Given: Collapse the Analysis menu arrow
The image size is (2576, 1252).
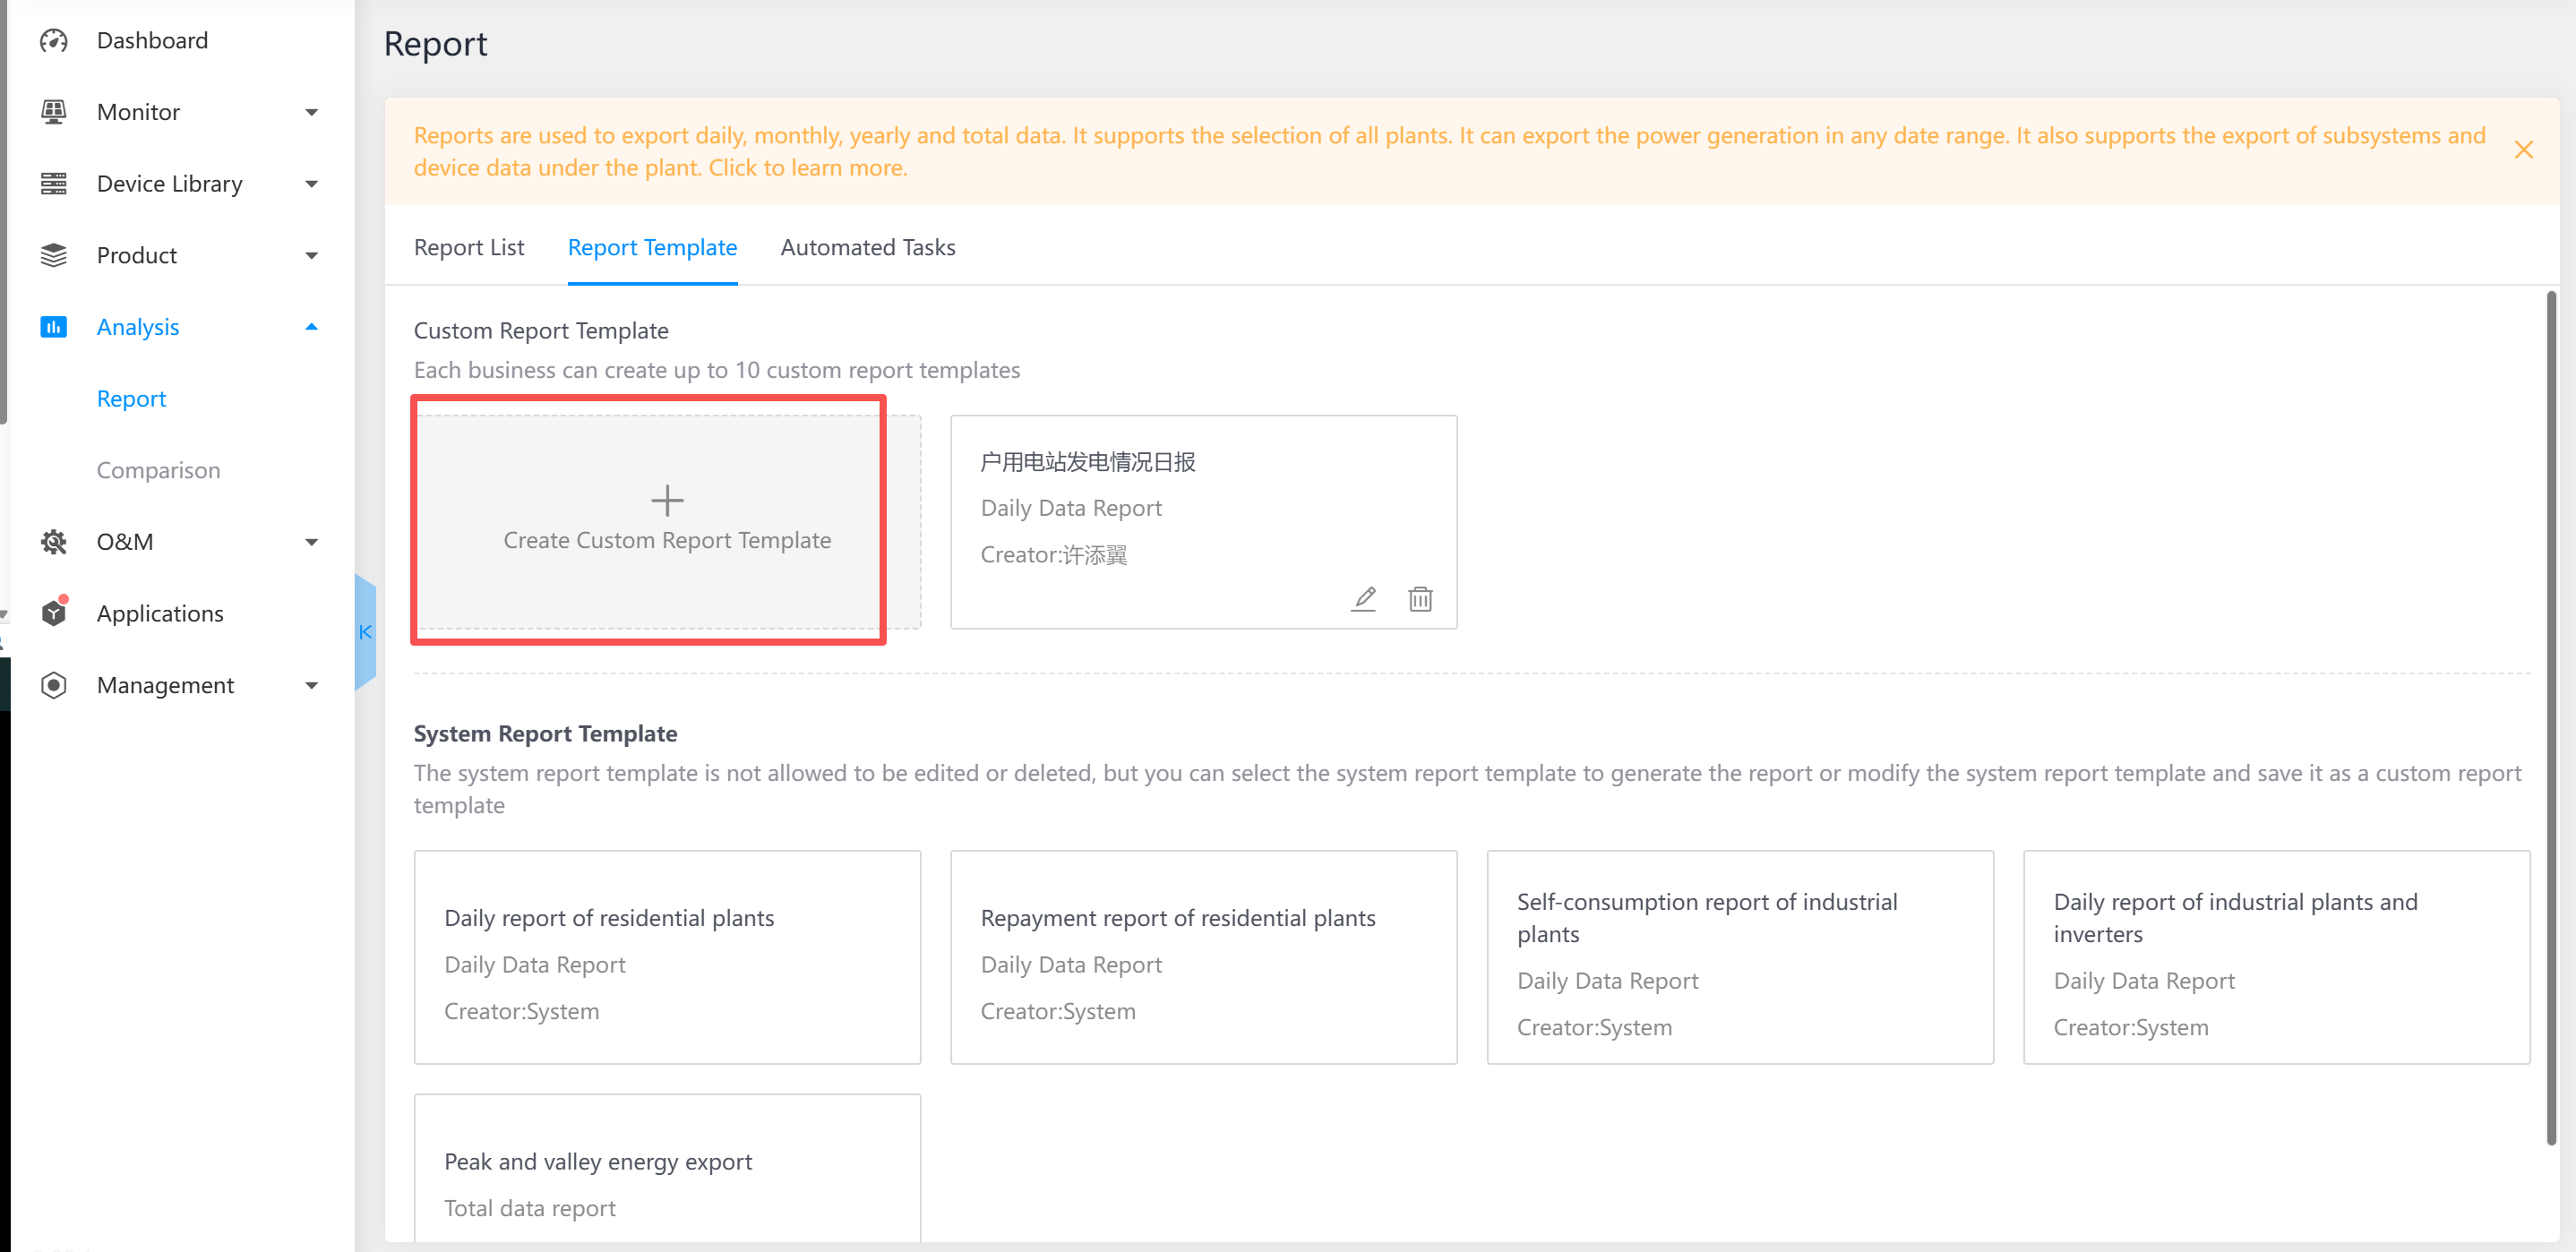Looking at the screenshot, I should click(311, 327).
